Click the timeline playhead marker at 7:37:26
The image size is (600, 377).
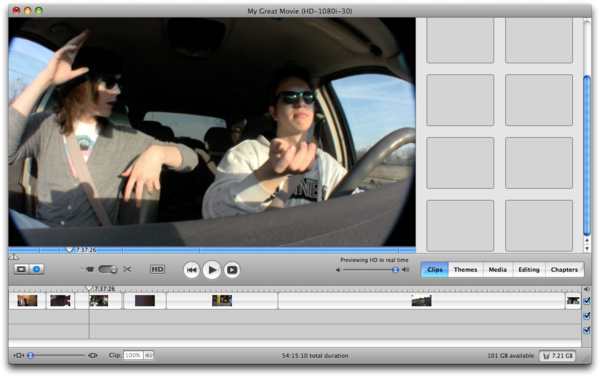point(89,288)
